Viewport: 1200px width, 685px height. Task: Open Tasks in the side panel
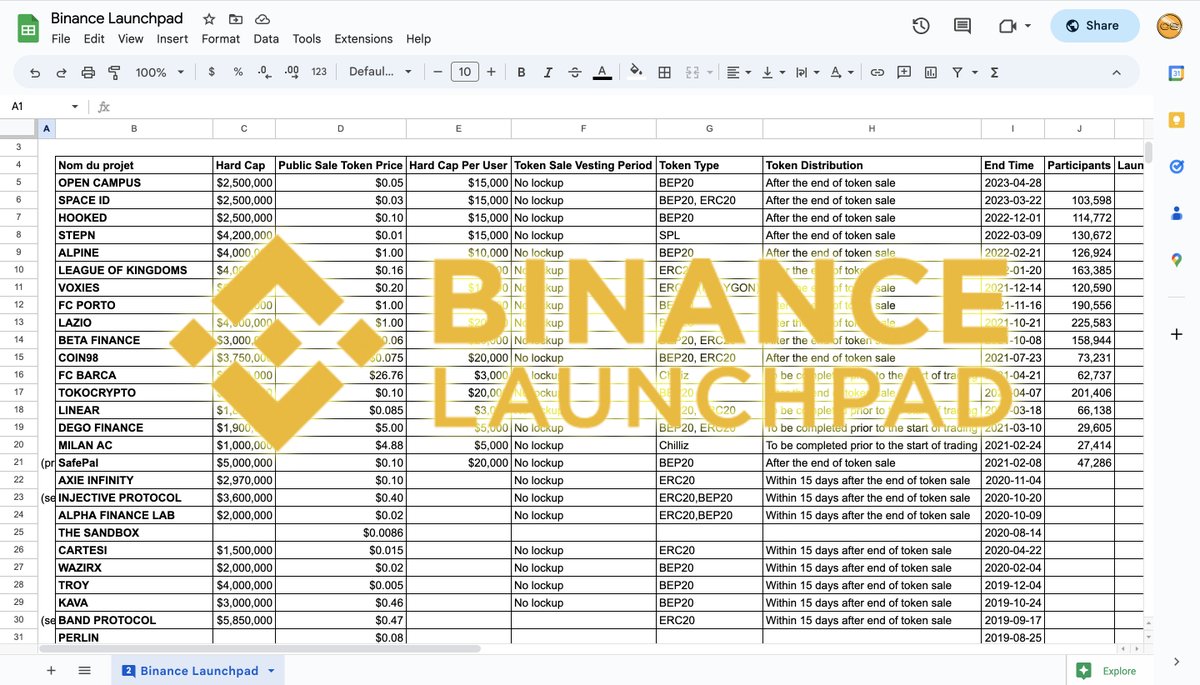click(x=1176, y=167)
